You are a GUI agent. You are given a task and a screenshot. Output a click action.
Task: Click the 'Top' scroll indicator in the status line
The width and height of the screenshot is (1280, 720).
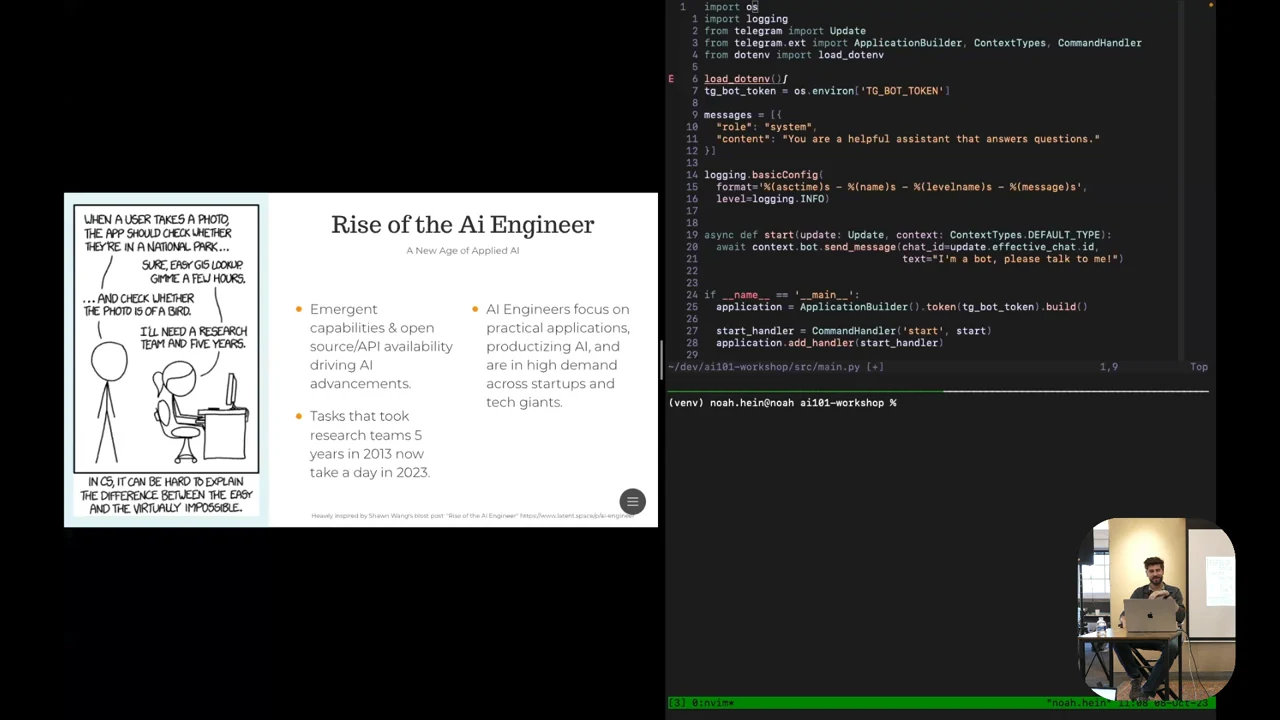(1199, 367)
